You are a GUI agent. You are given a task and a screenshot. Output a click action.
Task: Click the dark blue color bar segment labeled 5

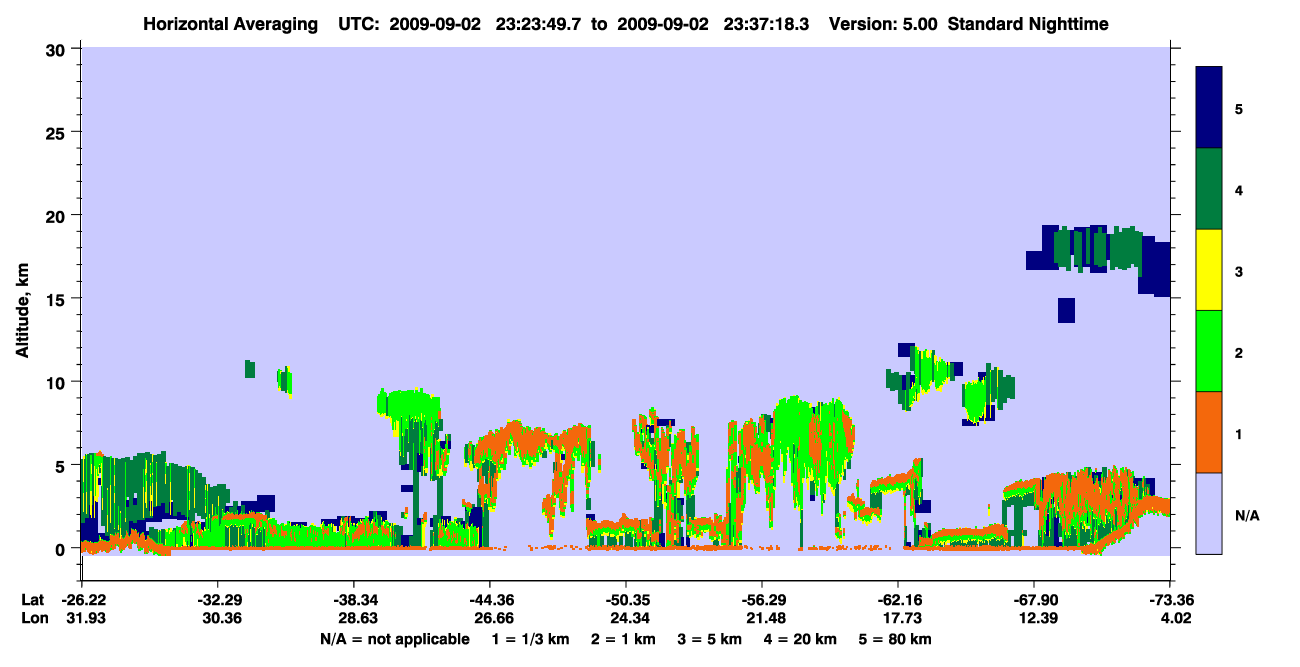[x=1209, y=108]
